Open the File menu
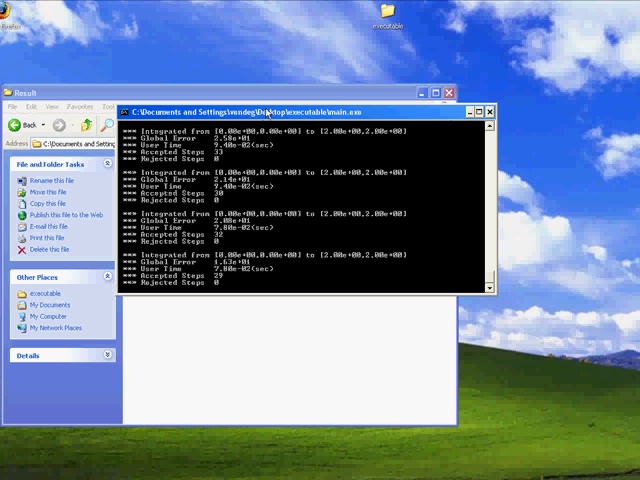640x480 pixels. [12, 107]
